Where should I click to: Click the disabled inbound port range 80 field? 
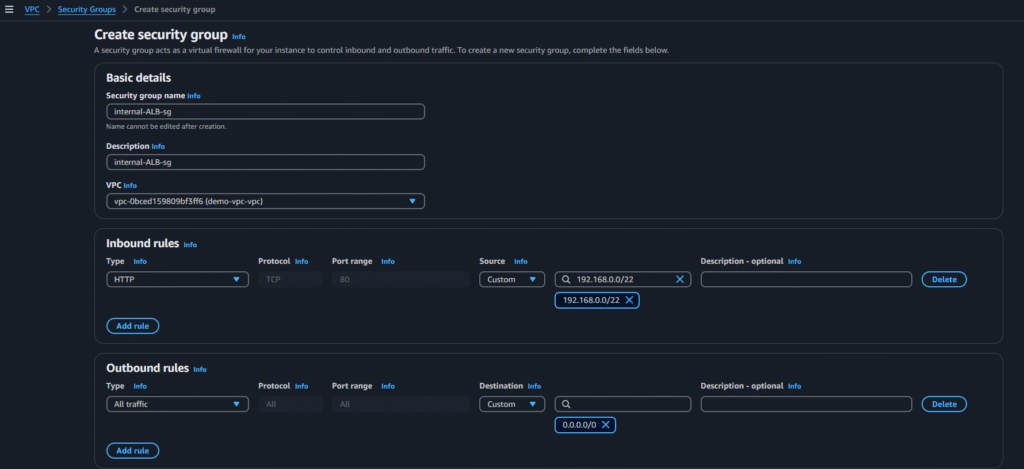pos(400,280)
